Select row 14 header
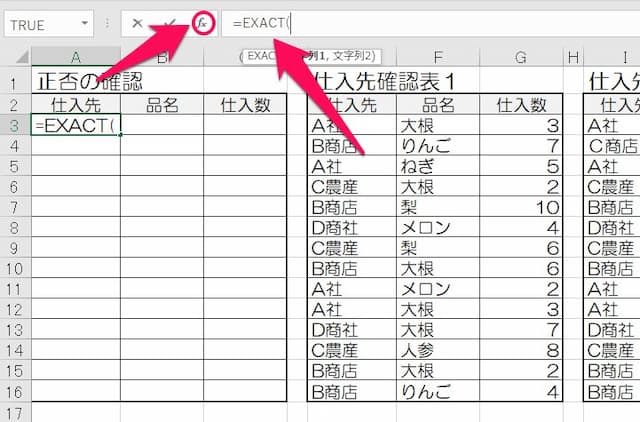Image resolution: width=640 pixels, height=422 pixels. pos(15,350)
